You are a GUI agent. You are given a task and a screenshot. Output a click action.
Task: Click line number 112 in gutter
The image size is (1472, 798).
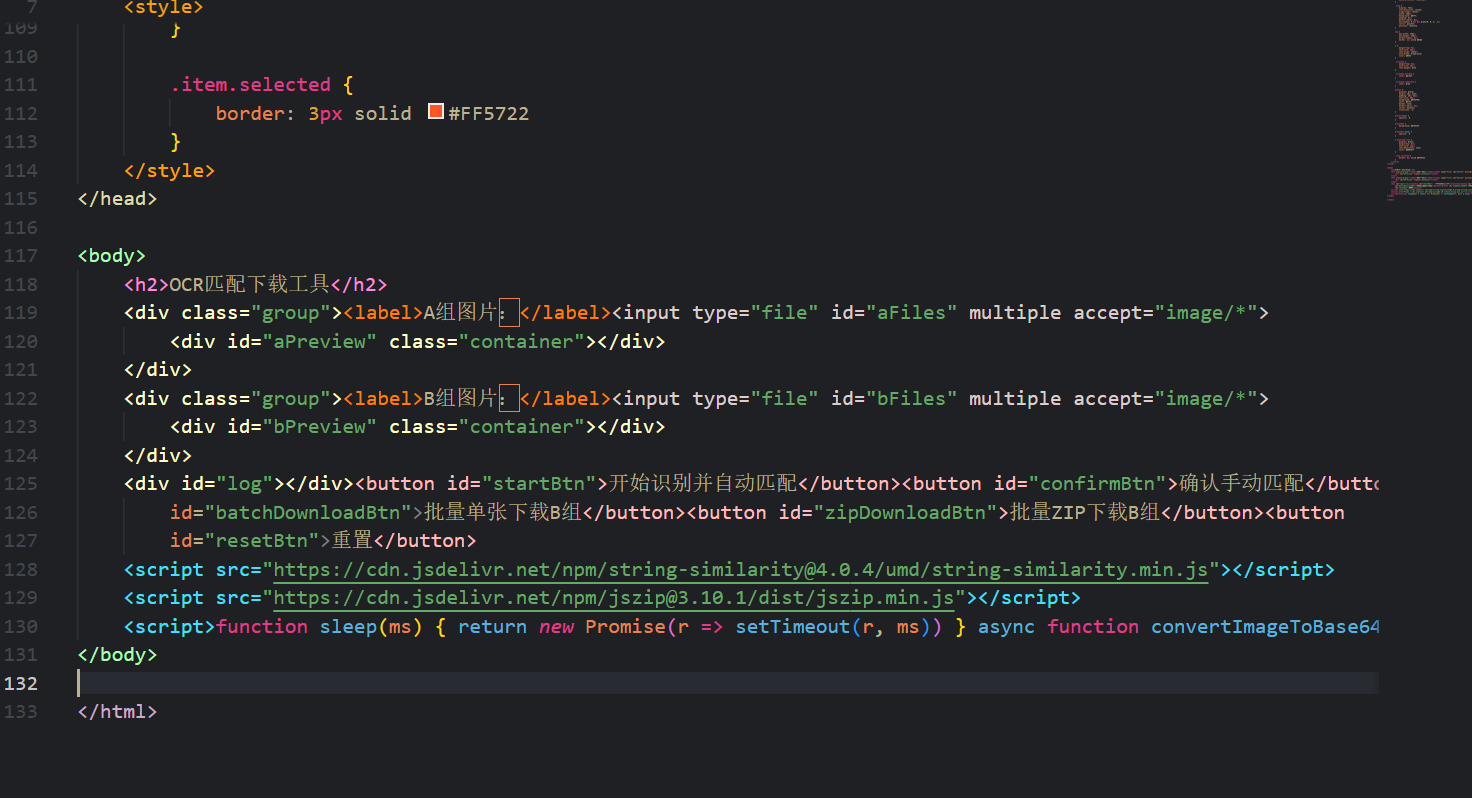point(20,113)
